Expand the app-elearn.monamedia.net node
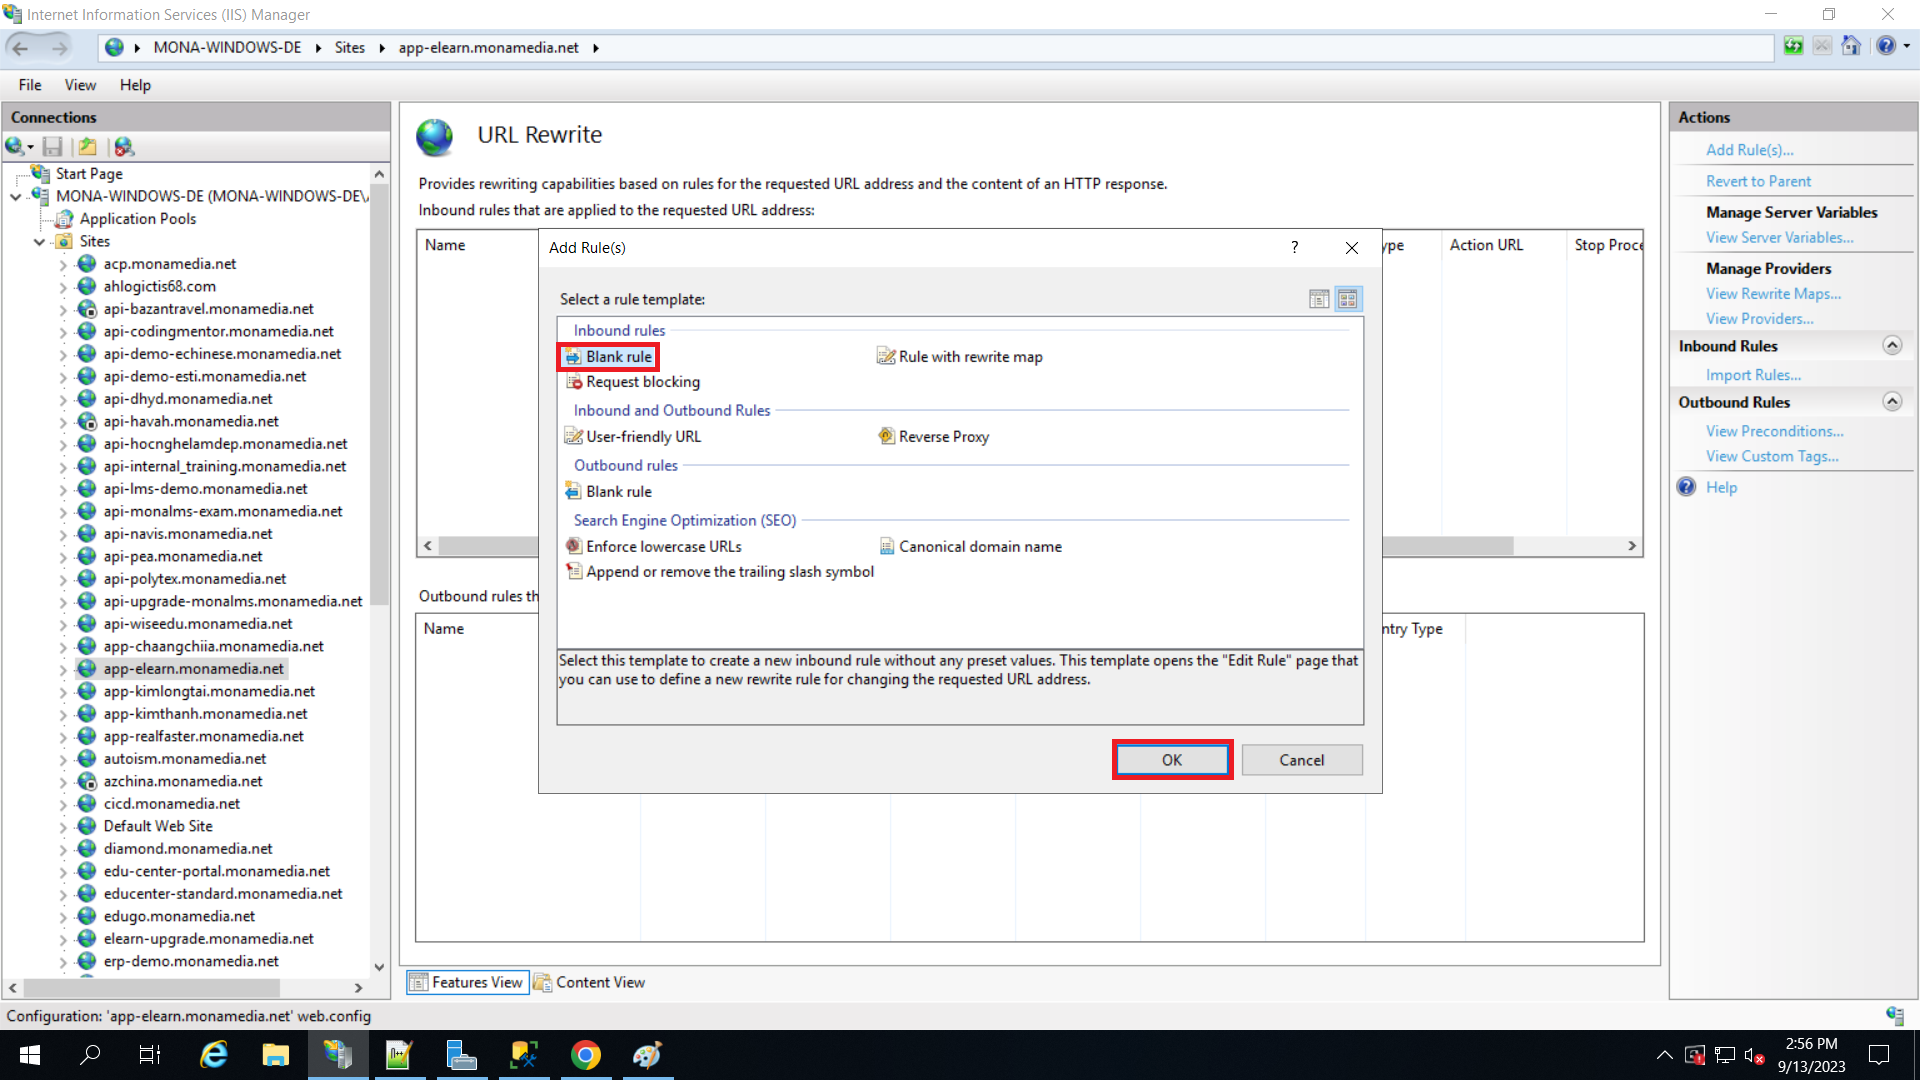This screenshot has height=1080, width=1920. click(x=63, y=670)
